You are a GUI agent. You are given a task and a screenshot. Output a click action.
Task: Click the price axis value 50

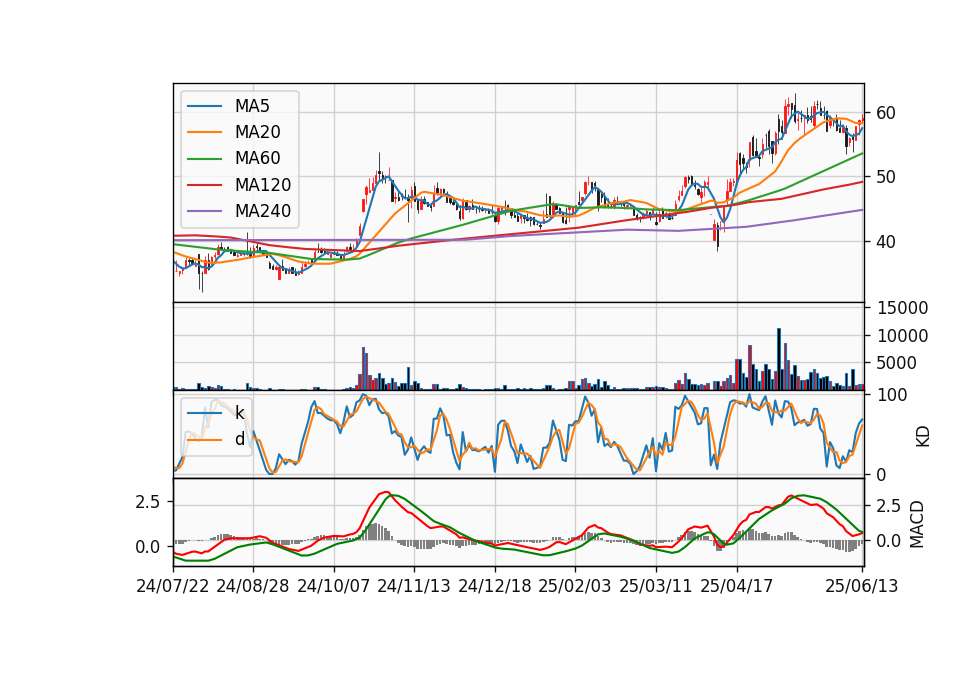click(x=886, y=178)
